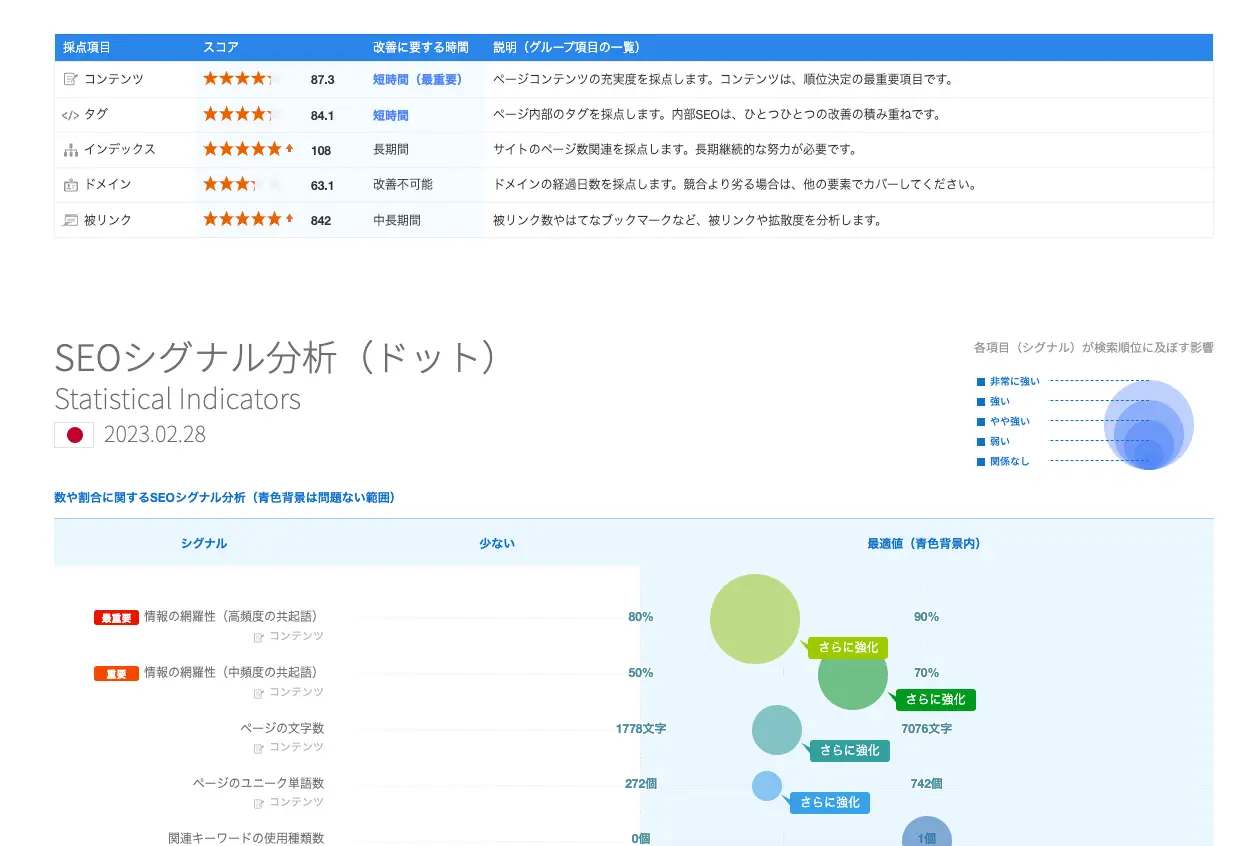Click the コンテンツ star rating
This screenshot has height=846, width=1255.
[238, 79]
